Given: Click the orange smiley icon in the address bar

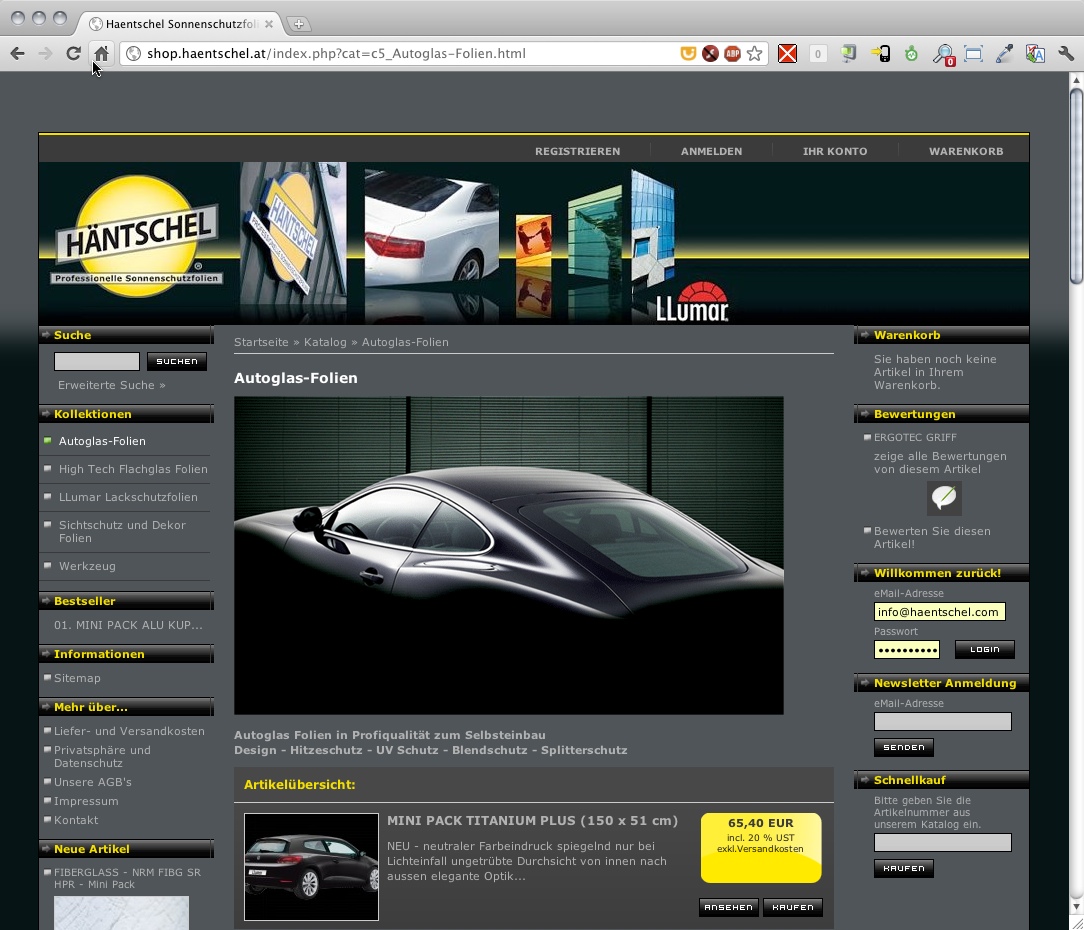Looking at the screenshot, I should (x=688, y=53).
